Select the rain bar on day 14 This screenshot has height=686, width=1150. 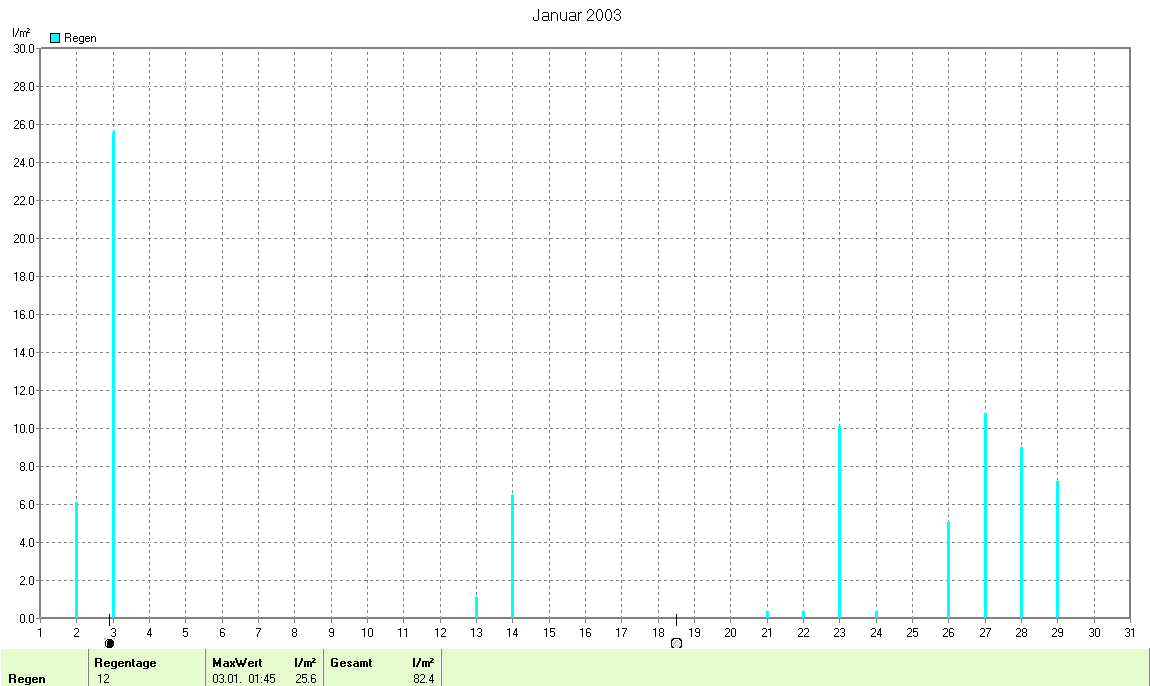[512, 556]
